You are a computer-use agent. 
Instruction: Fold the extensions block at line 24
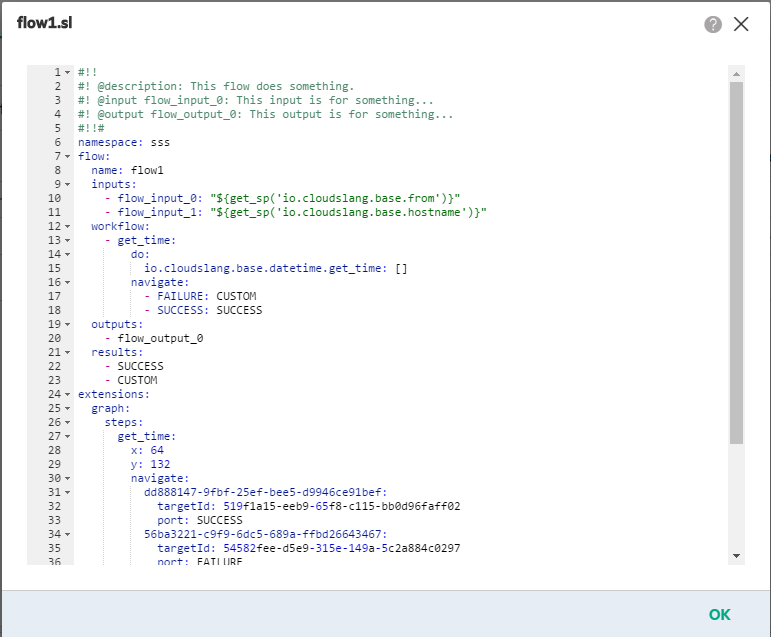point(67,395)
